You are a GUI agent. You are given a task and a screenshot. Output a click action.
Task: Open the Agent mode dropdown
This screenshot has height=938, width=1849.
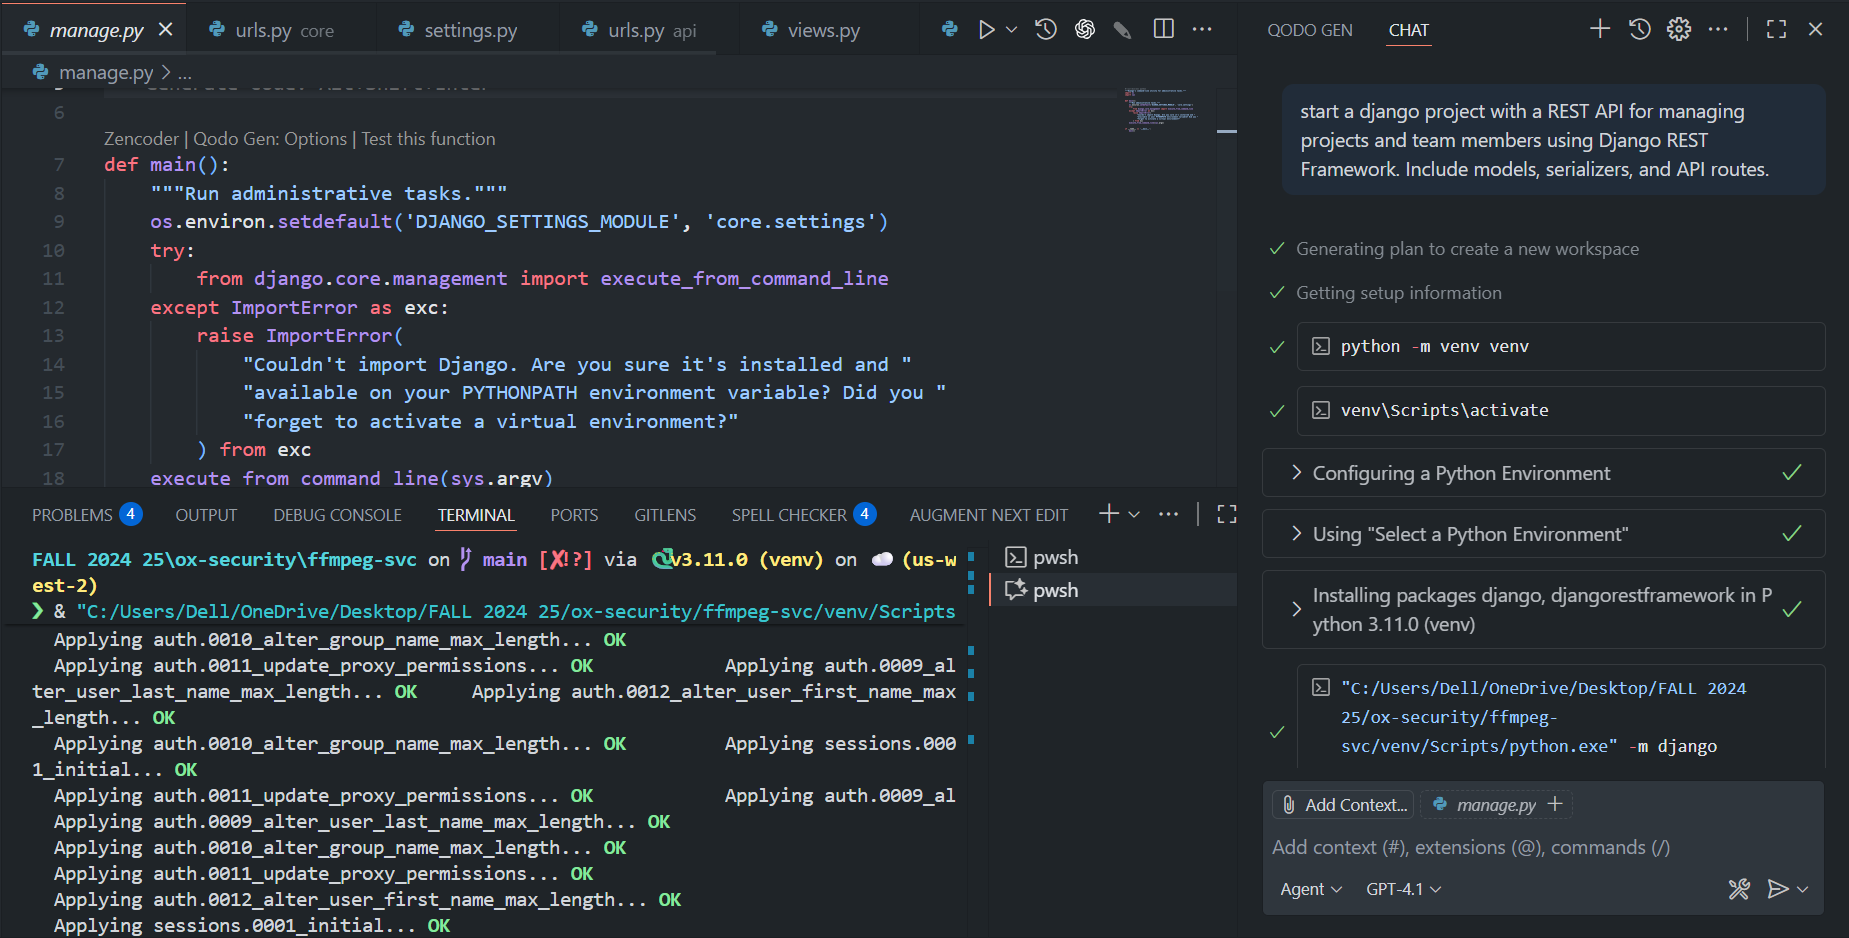[x=1310, y=888]
